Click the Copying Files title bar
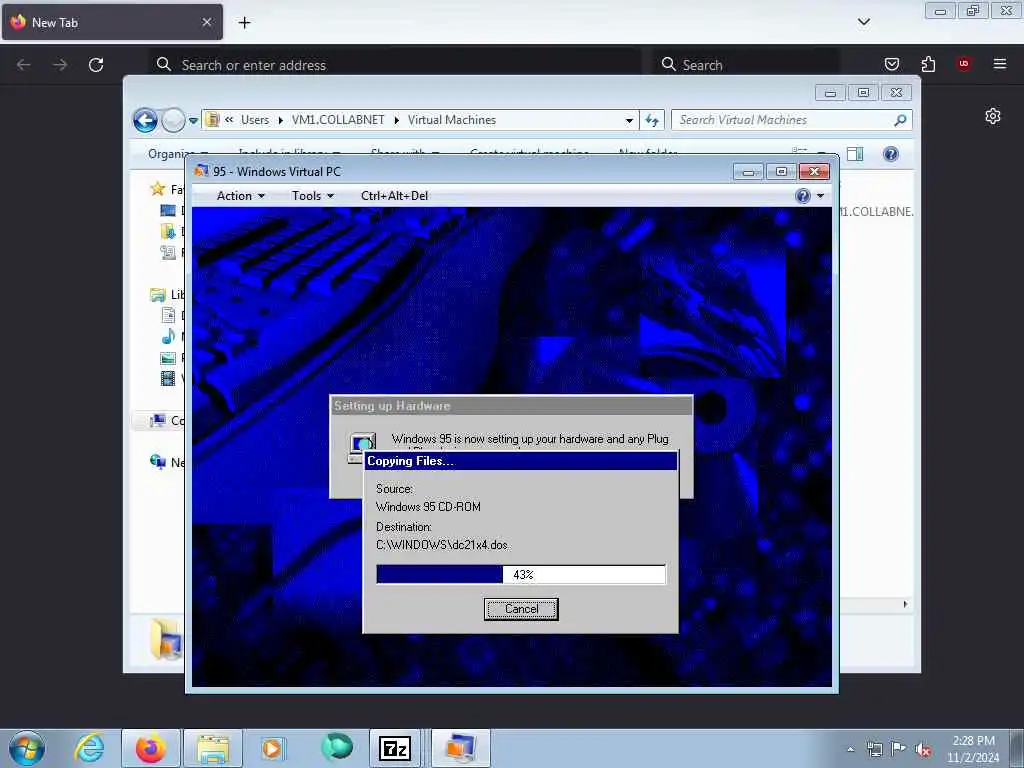1024x768 pixels. (x=520, y=461)
